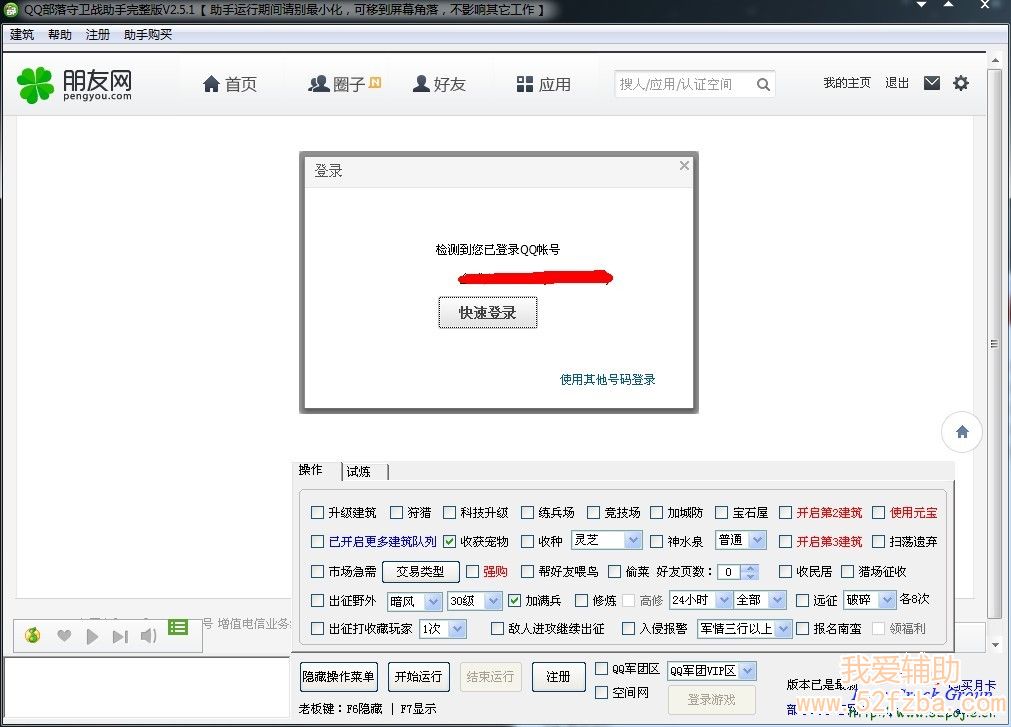Increase the 好友页数 spinner value
The image size is (1011, 727).
click(x=751, y=568)
